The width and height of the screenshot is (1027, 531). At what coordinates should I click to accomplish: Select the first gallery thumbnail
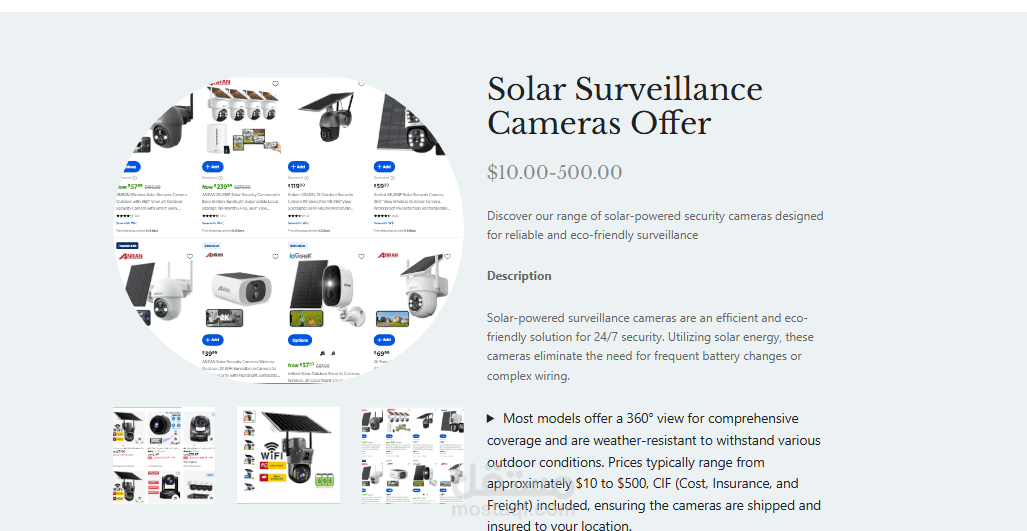(164, 455)
